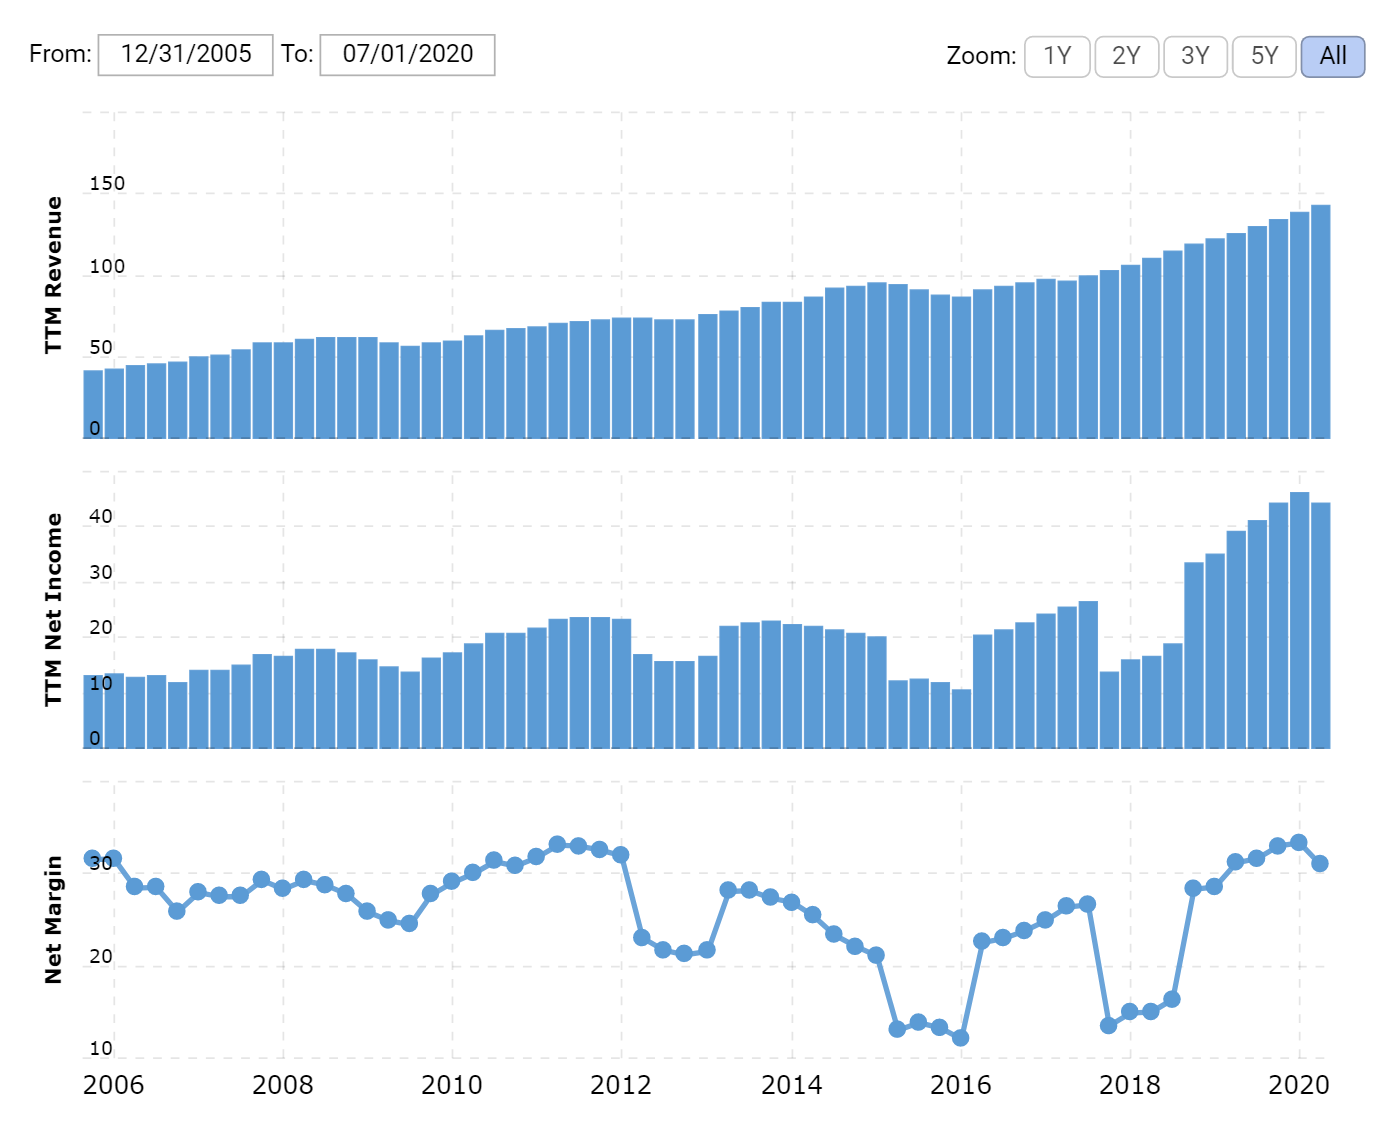Click the 2012 x-axis label
Screen dimensions: 1400x1132
621,1085
